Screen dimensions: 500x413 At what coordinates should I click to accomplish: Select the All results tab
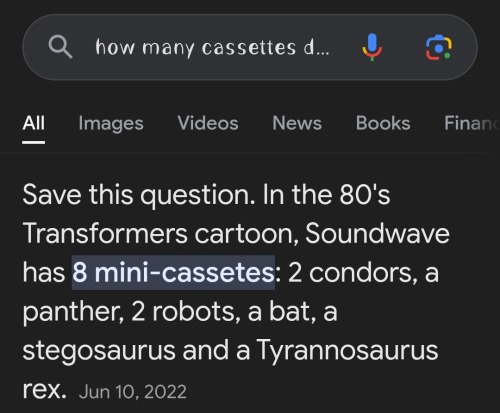click(34, 123)
